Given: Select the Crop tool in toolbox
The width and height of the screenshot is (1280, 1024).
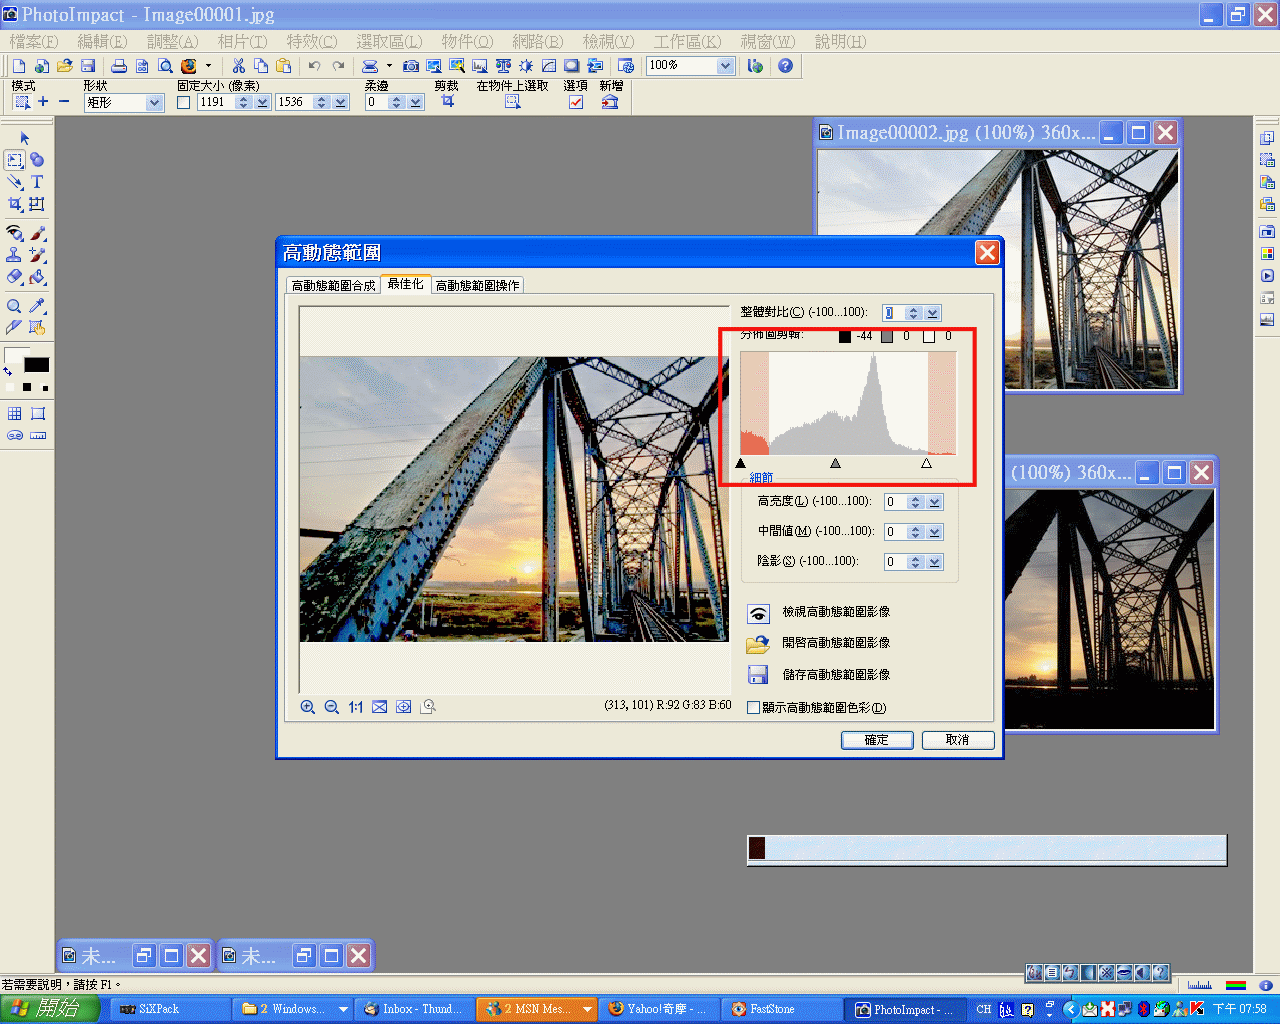Looking at the screenshot, I should pyautogui.click(x=15, y=204).
